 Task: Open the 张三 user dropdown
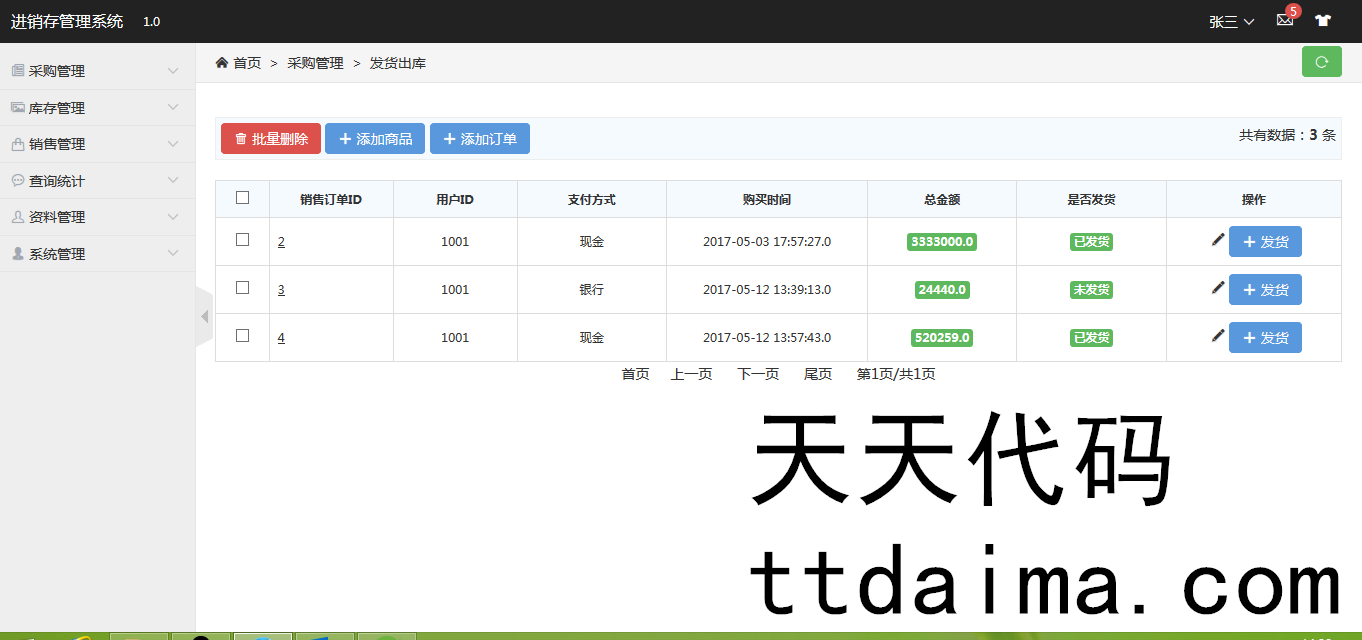(1231, 21)
